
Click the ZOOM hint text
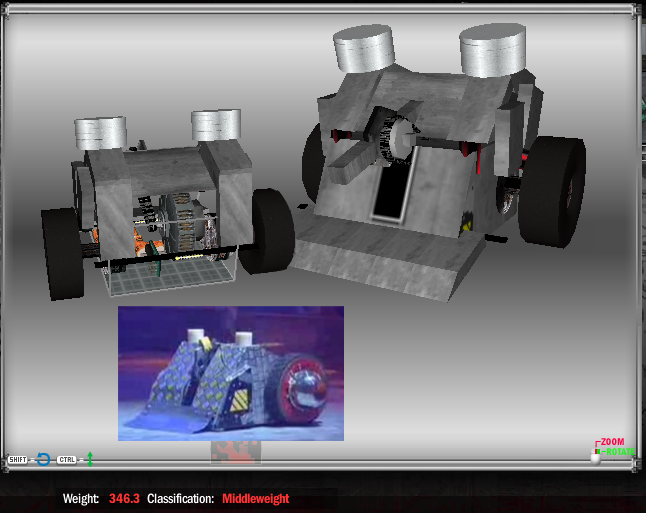point(612,442)
